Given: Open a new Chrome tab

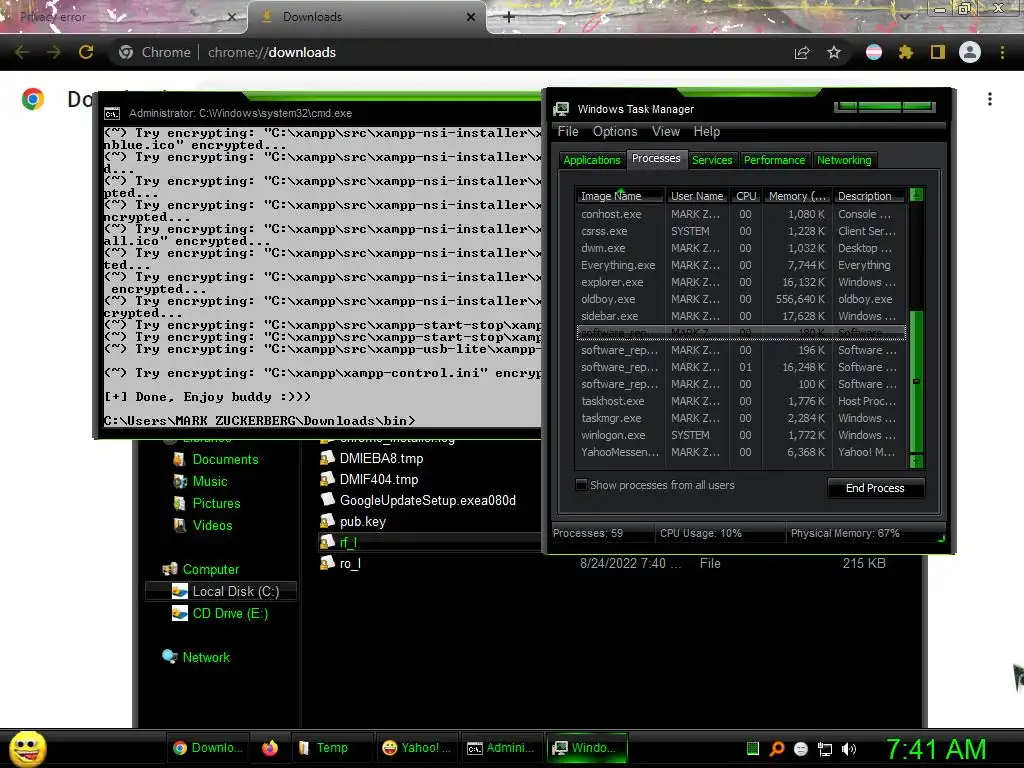Looking at the screenshot, I should 509,17.
